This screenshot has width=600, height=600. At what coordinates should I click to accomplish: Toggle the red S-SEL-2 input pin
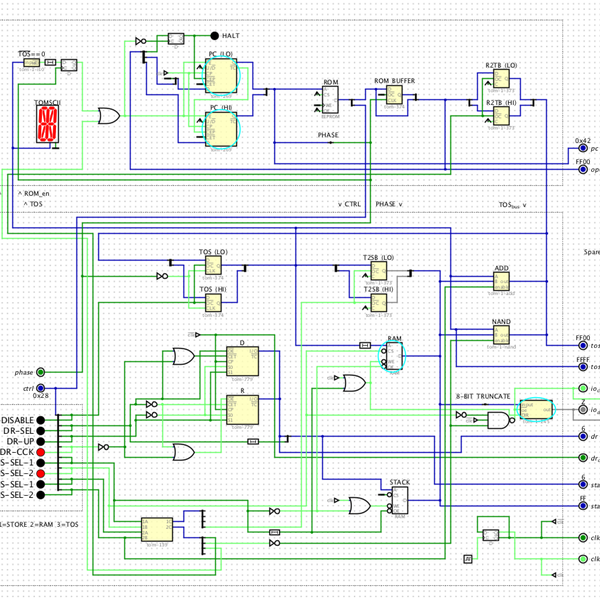tap(41, 474)
